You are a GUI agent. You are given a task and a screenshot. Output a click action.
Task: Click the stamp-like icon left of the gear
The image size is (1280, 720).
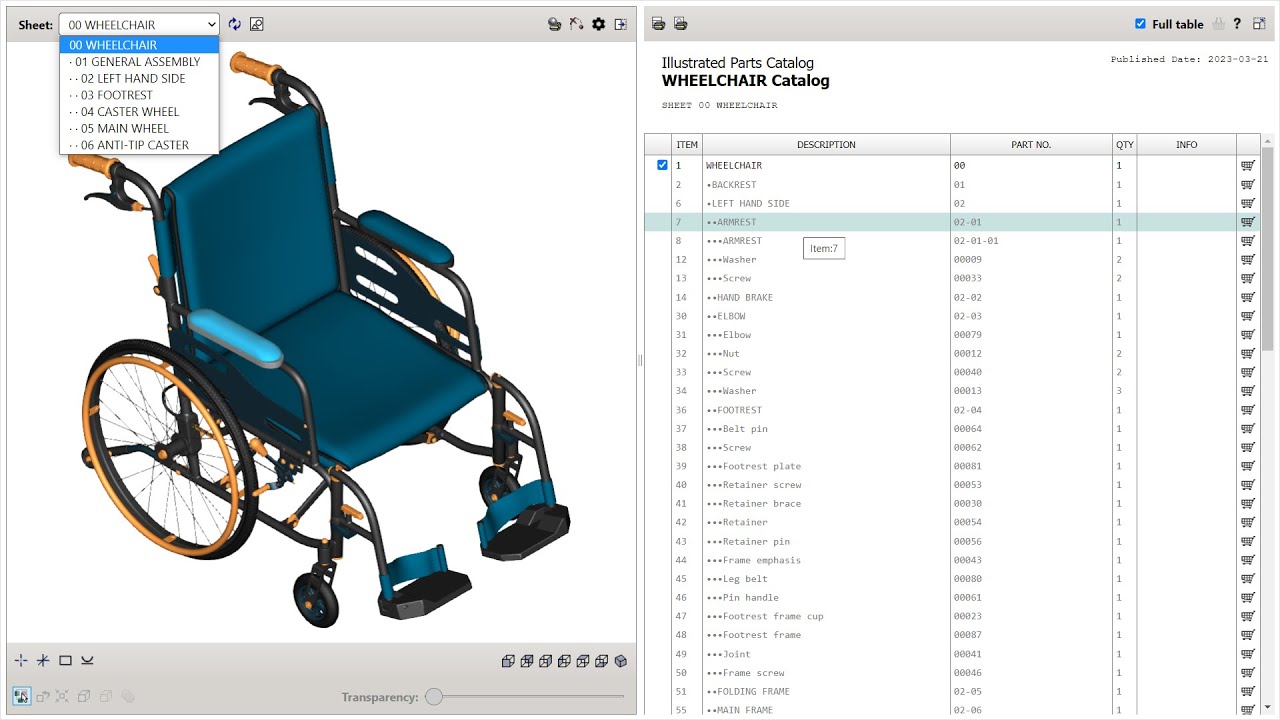(x=554, y=24)
